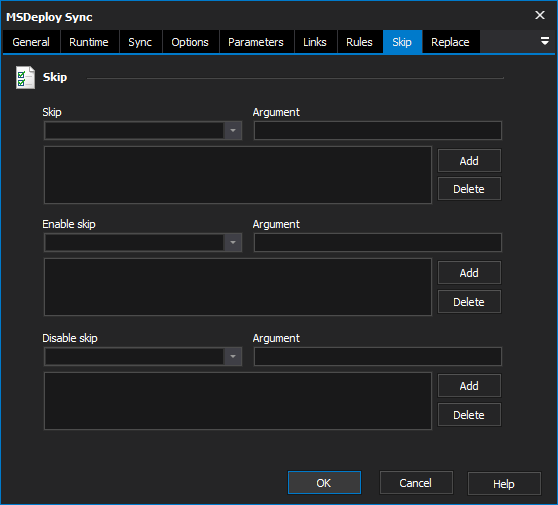Click Delete beside the Skip list

coord(469,189)
